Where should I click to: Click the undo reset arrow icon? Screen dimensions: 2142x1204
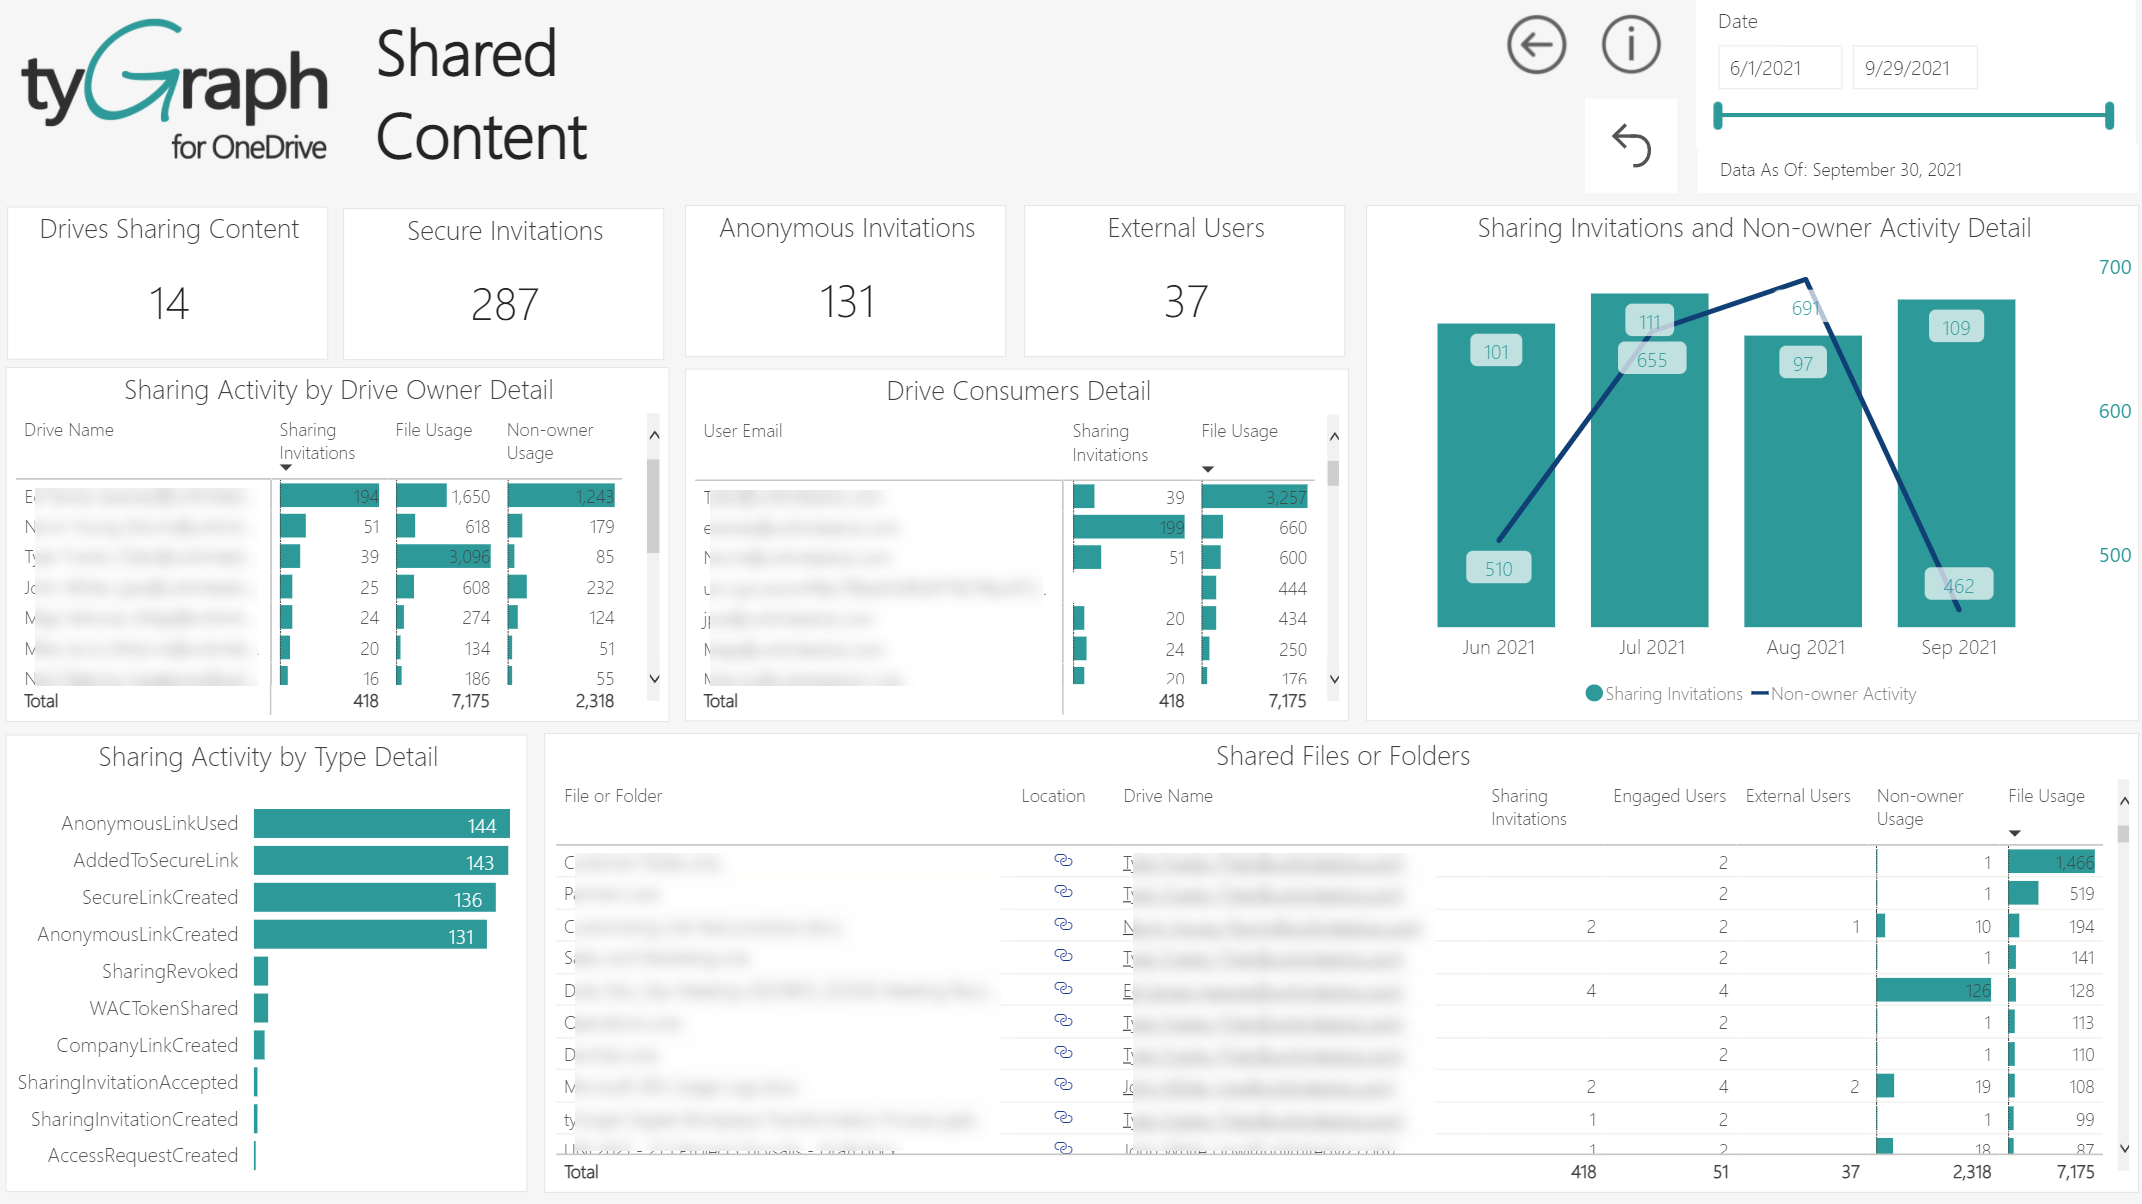[x=1631, y=146]
